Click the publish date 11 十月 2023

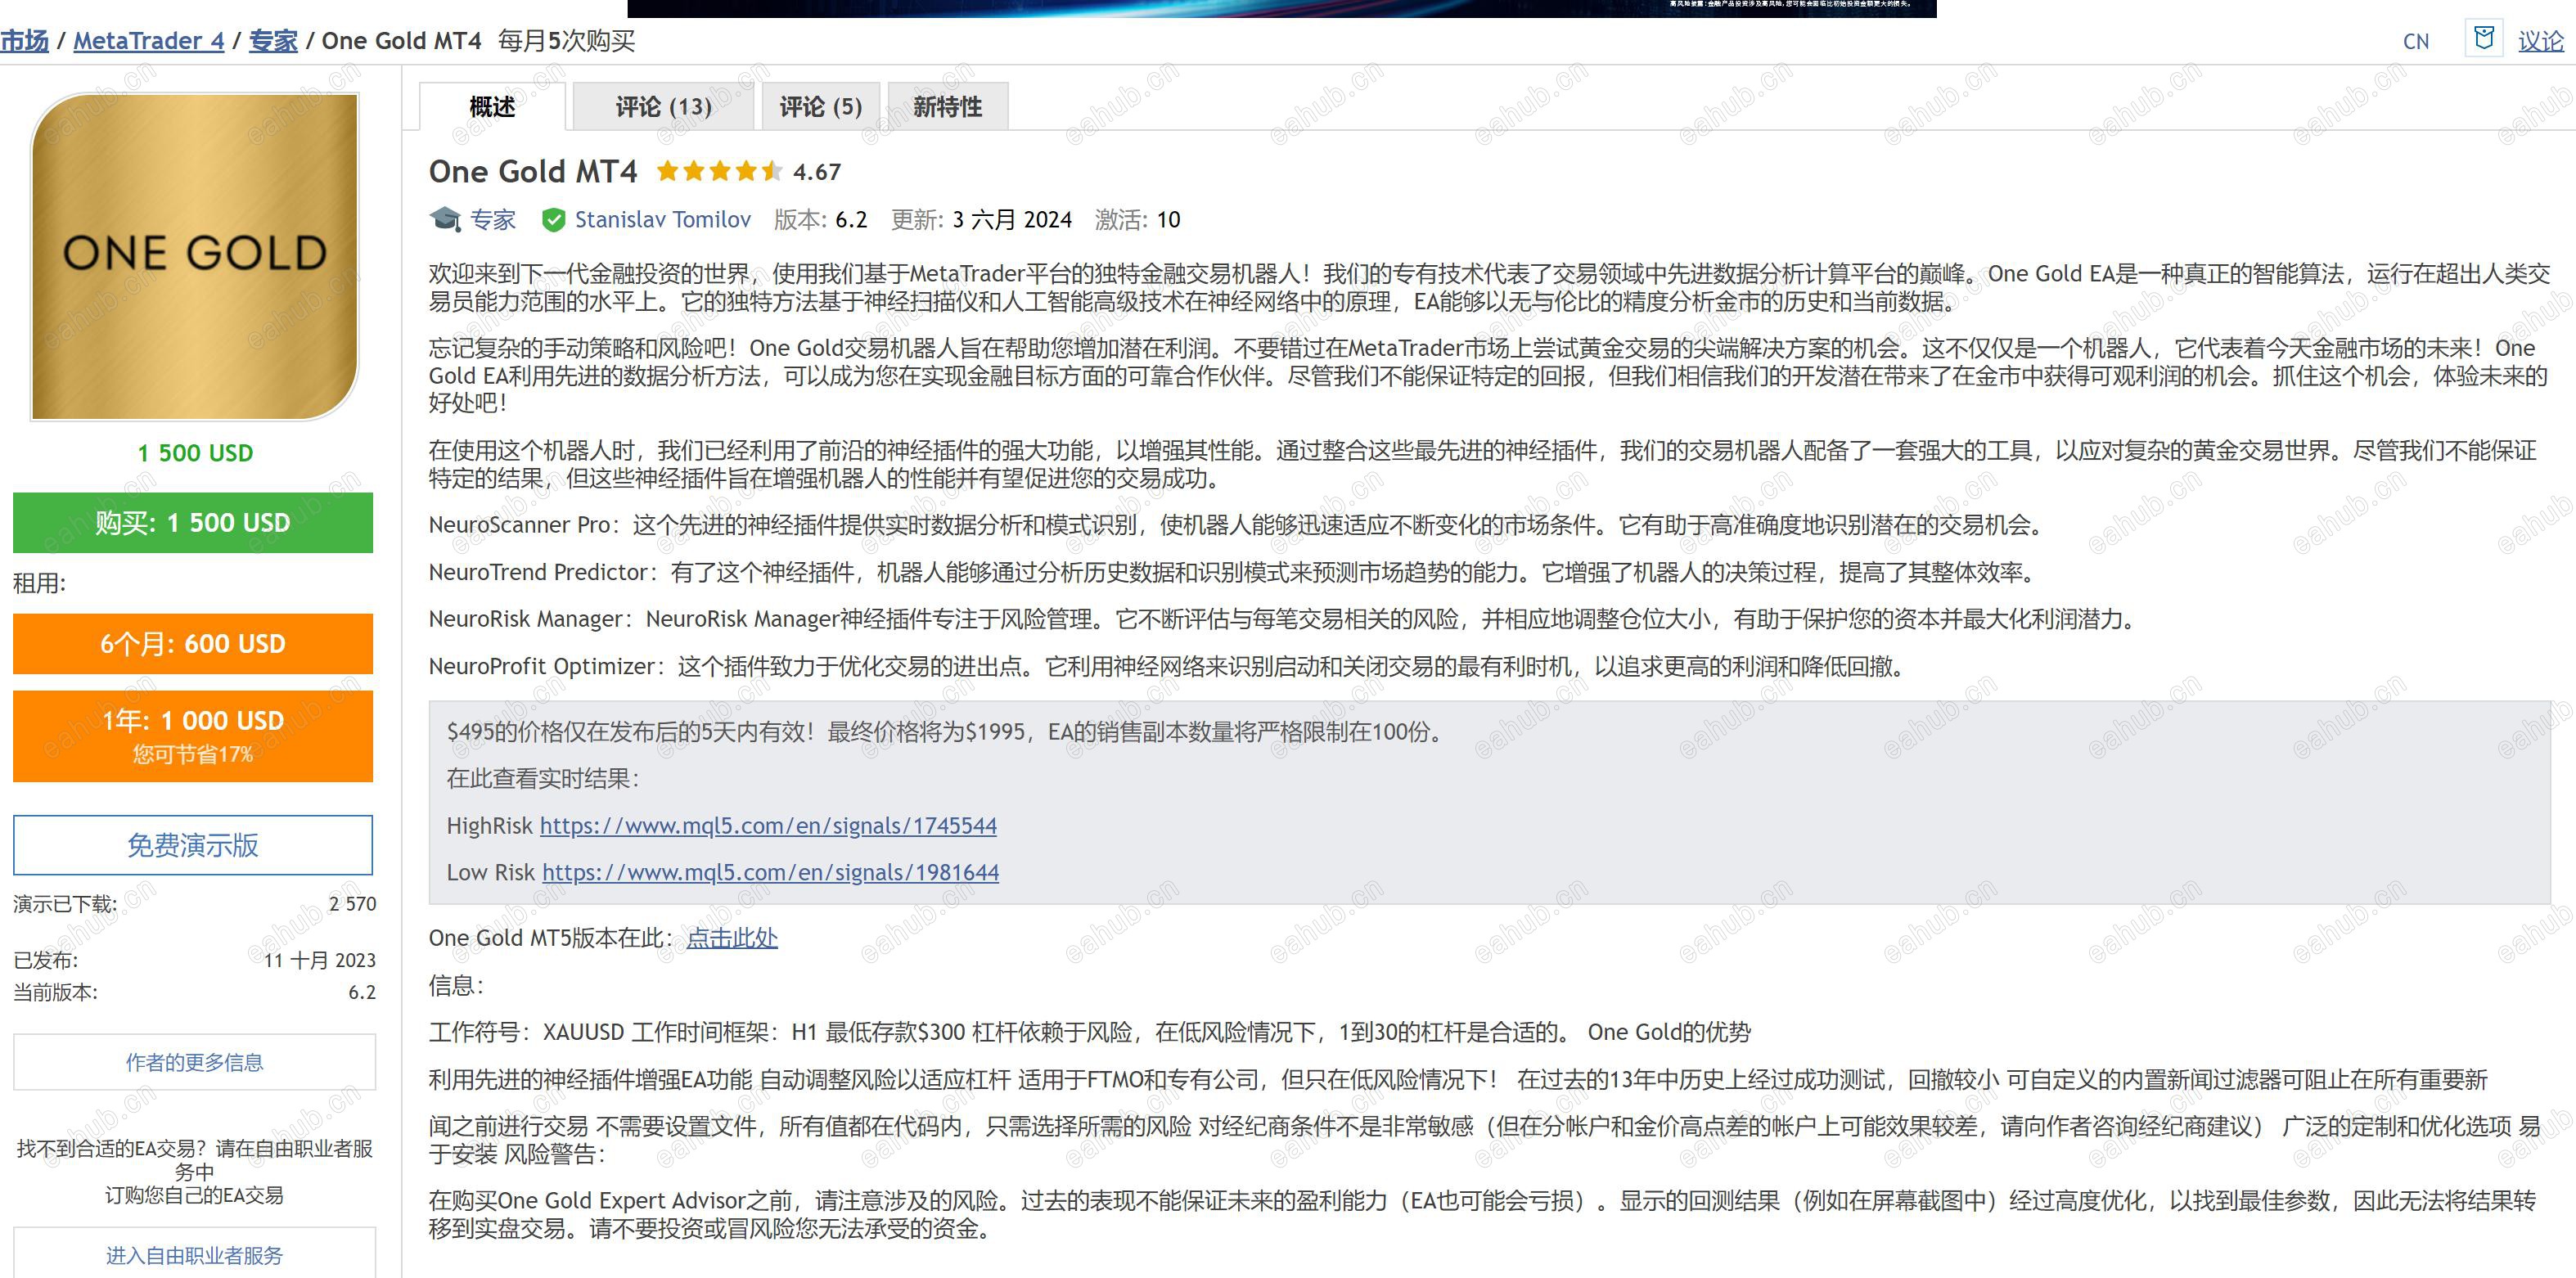coord(320,960)
